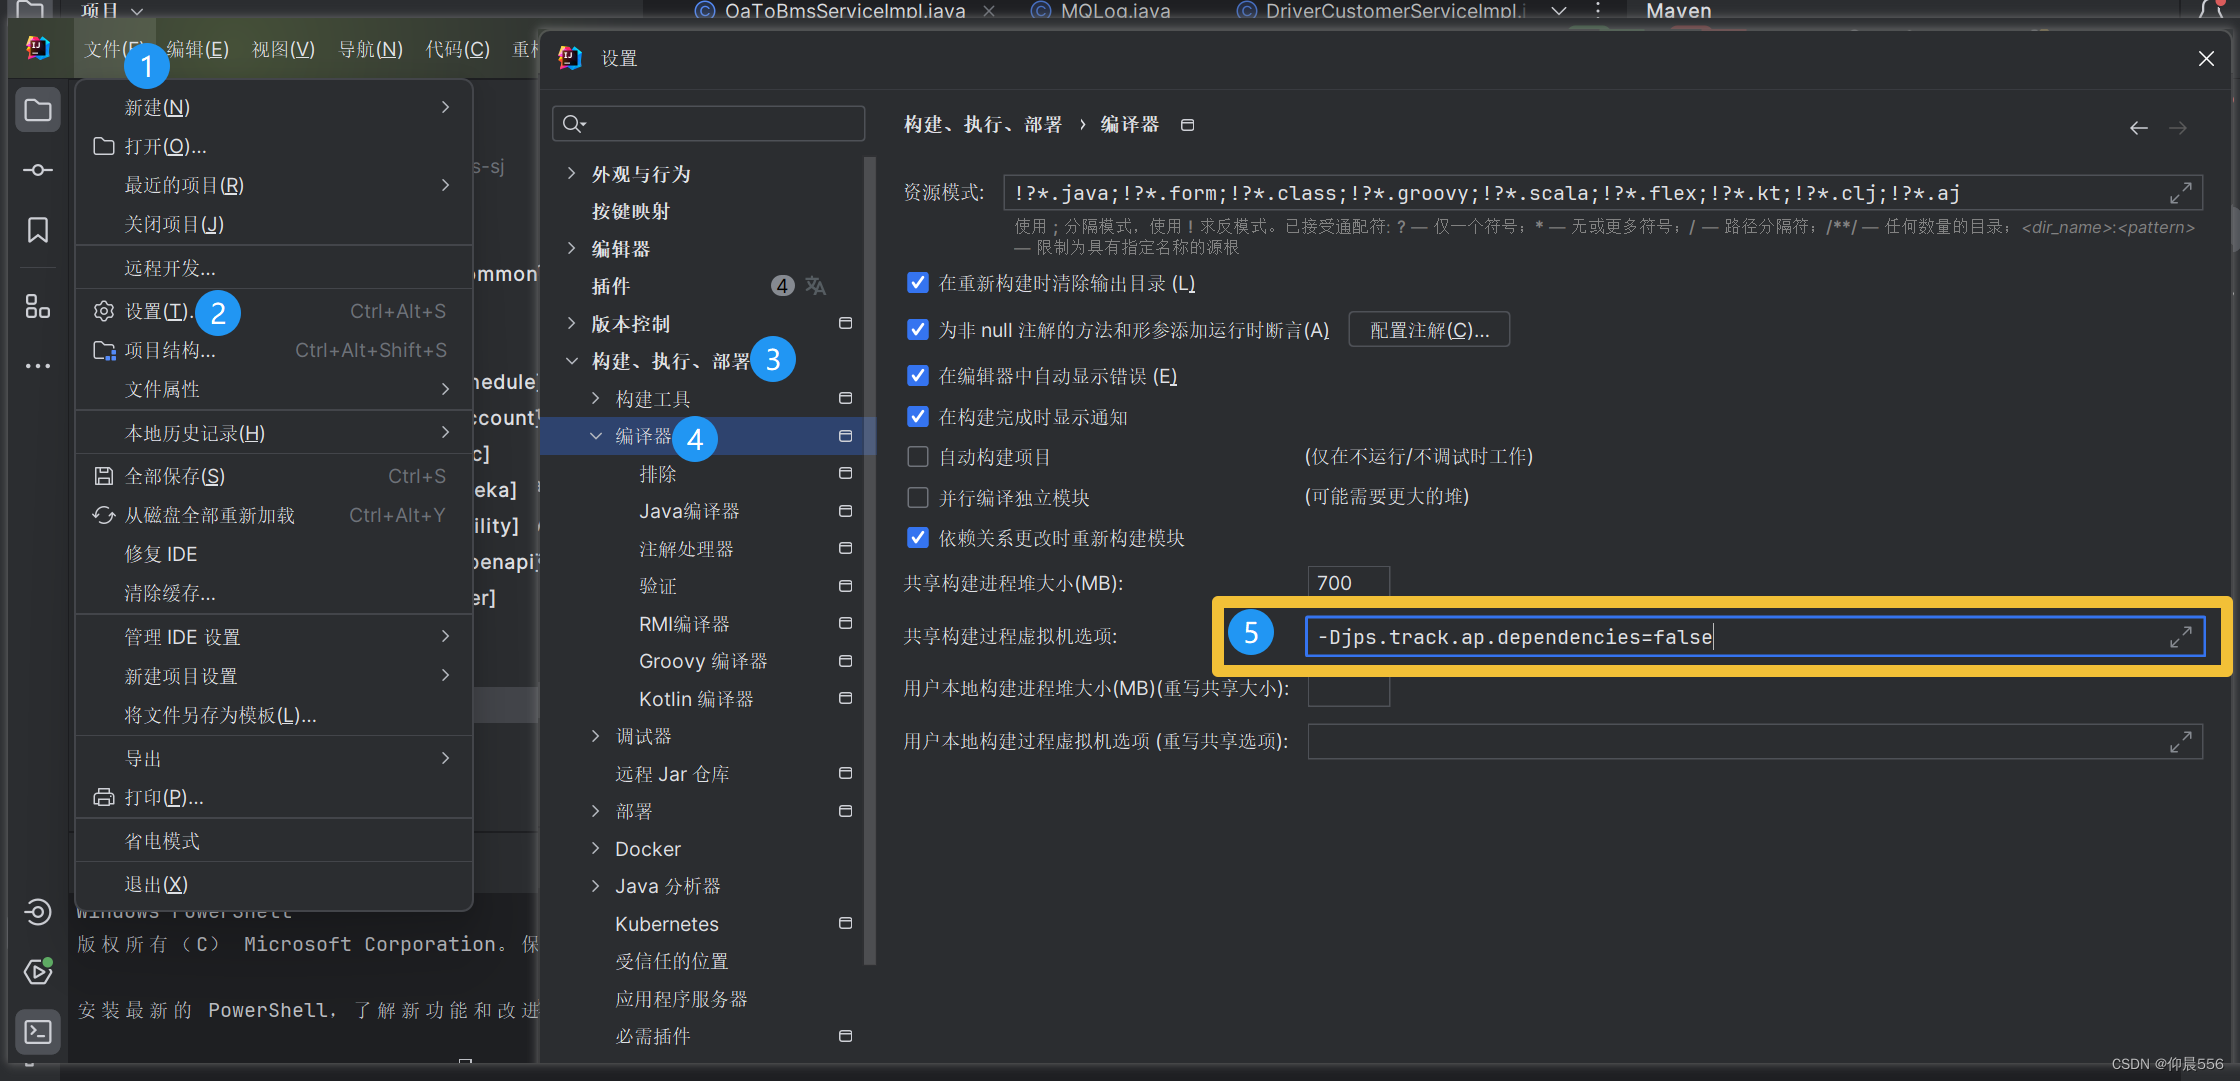The height and width of the screenshot is (1081, 2240).
Task: Collapse 编译器 tree node
Action: [595, 436]
